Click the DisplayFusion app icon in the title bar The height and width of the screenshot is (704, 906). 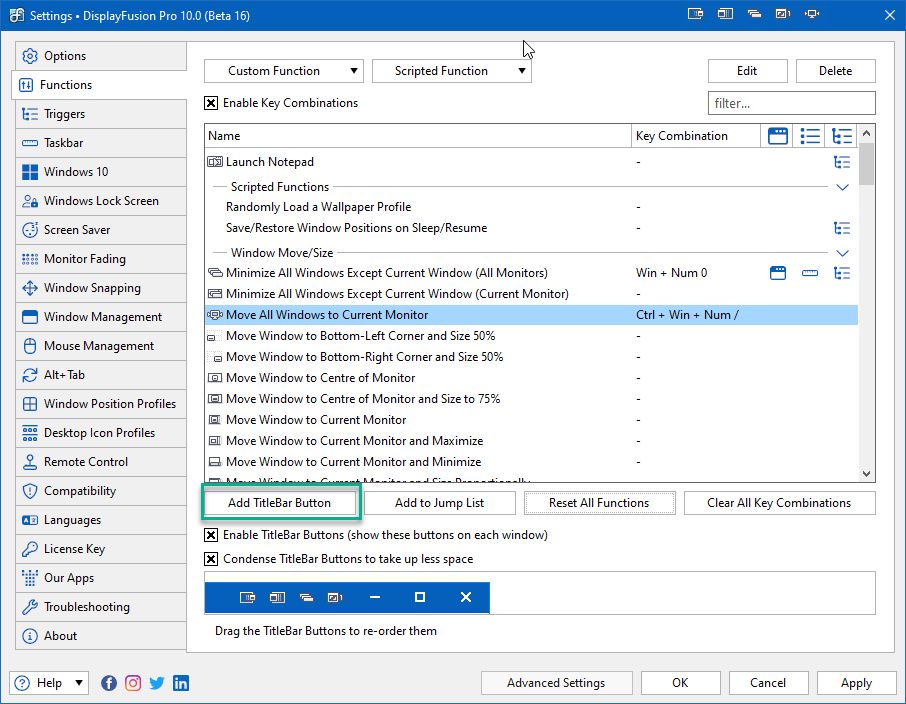tap(17, 15)
